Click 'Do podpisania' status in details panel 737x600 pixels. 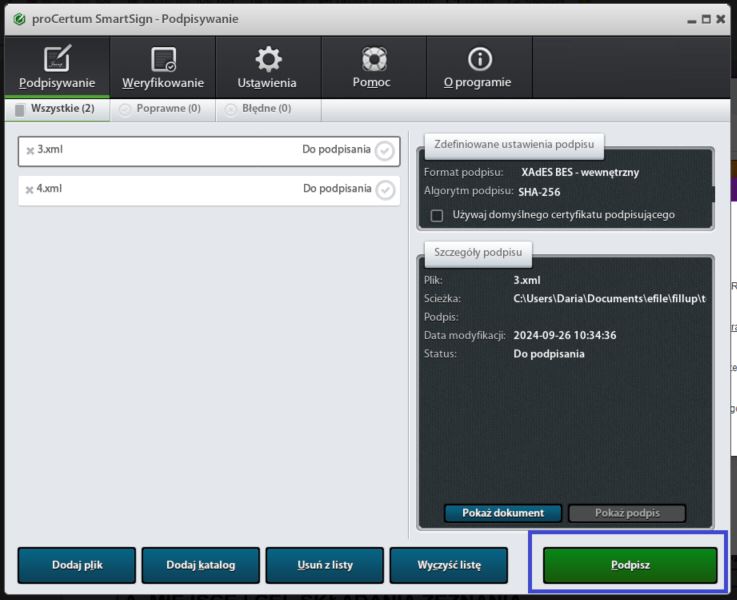pos(549,354)
